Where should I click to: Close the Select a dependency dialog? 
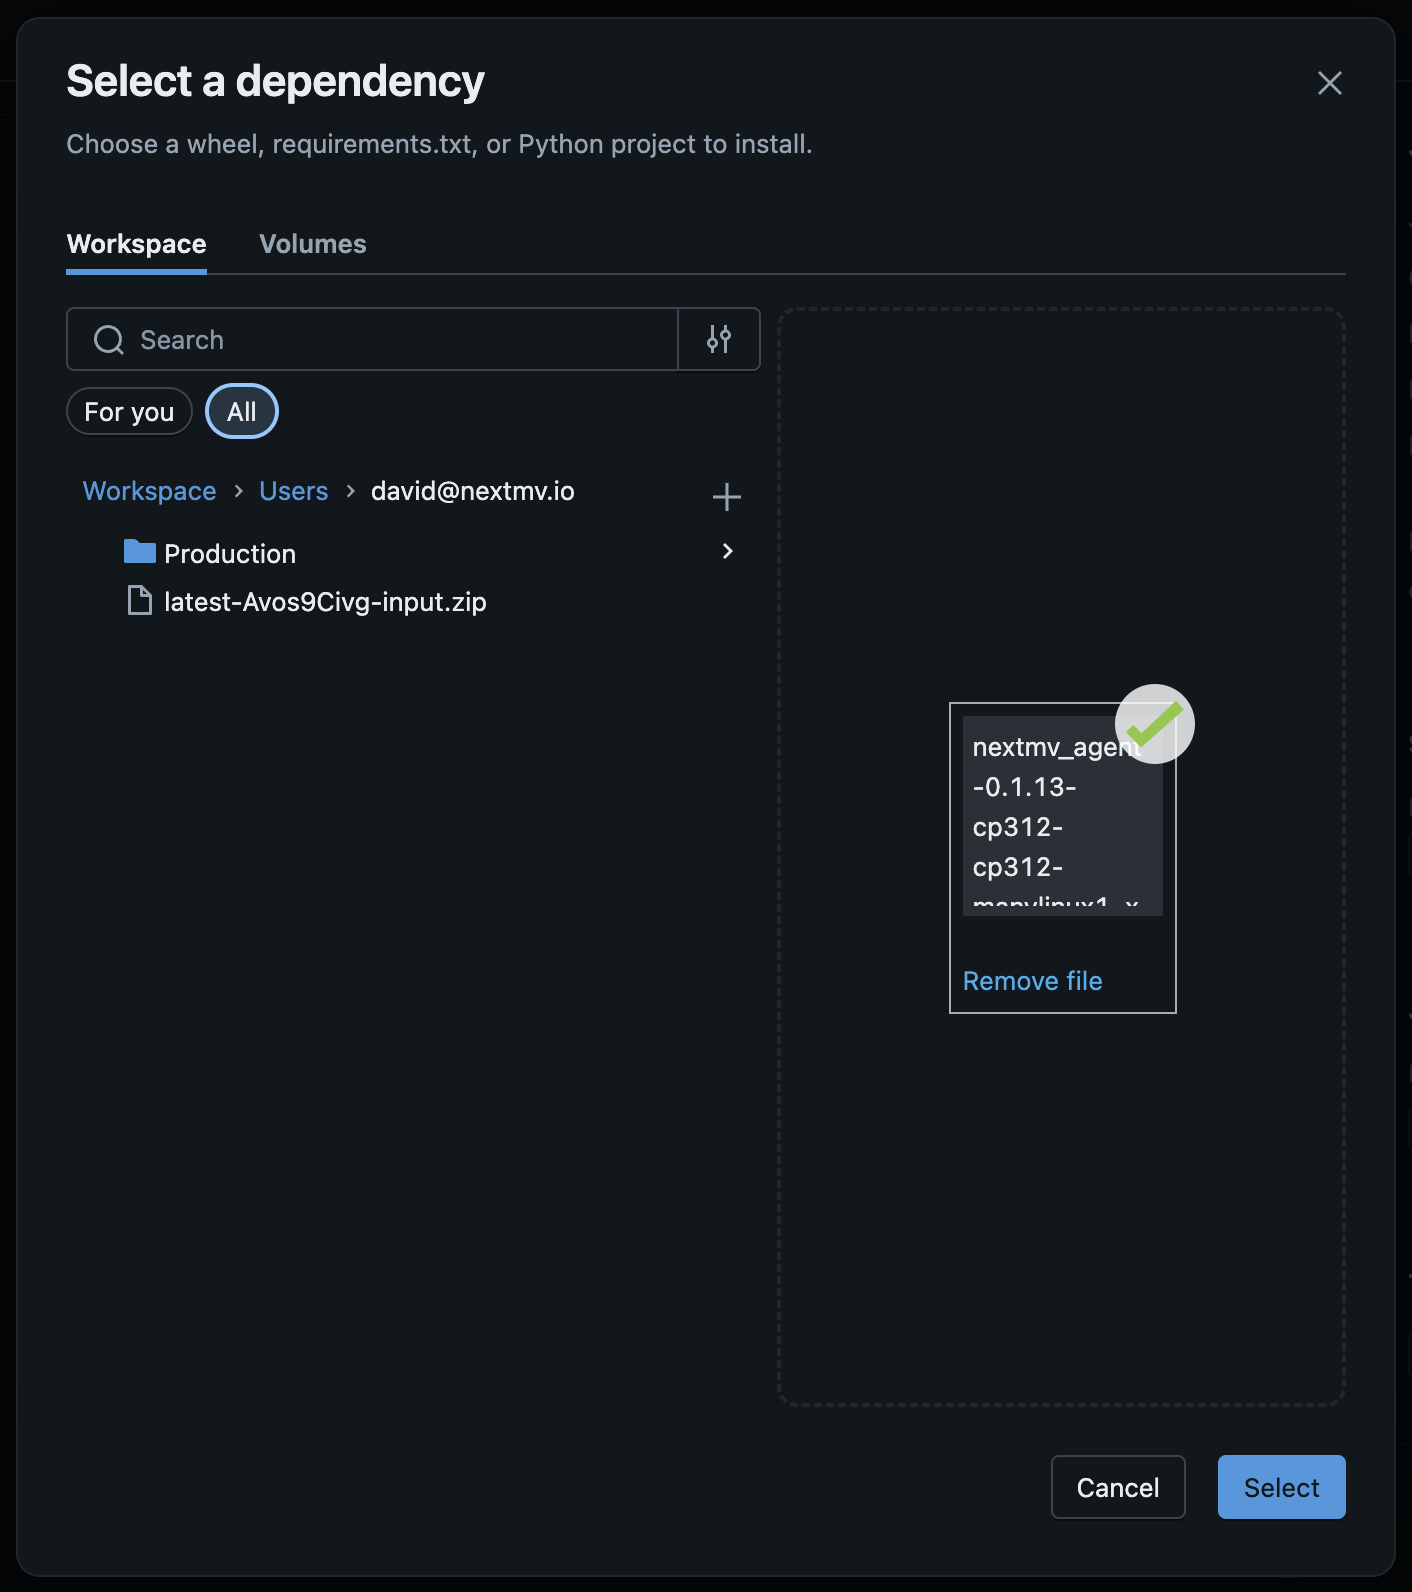pyautogui.click(x=1329, y=83)
